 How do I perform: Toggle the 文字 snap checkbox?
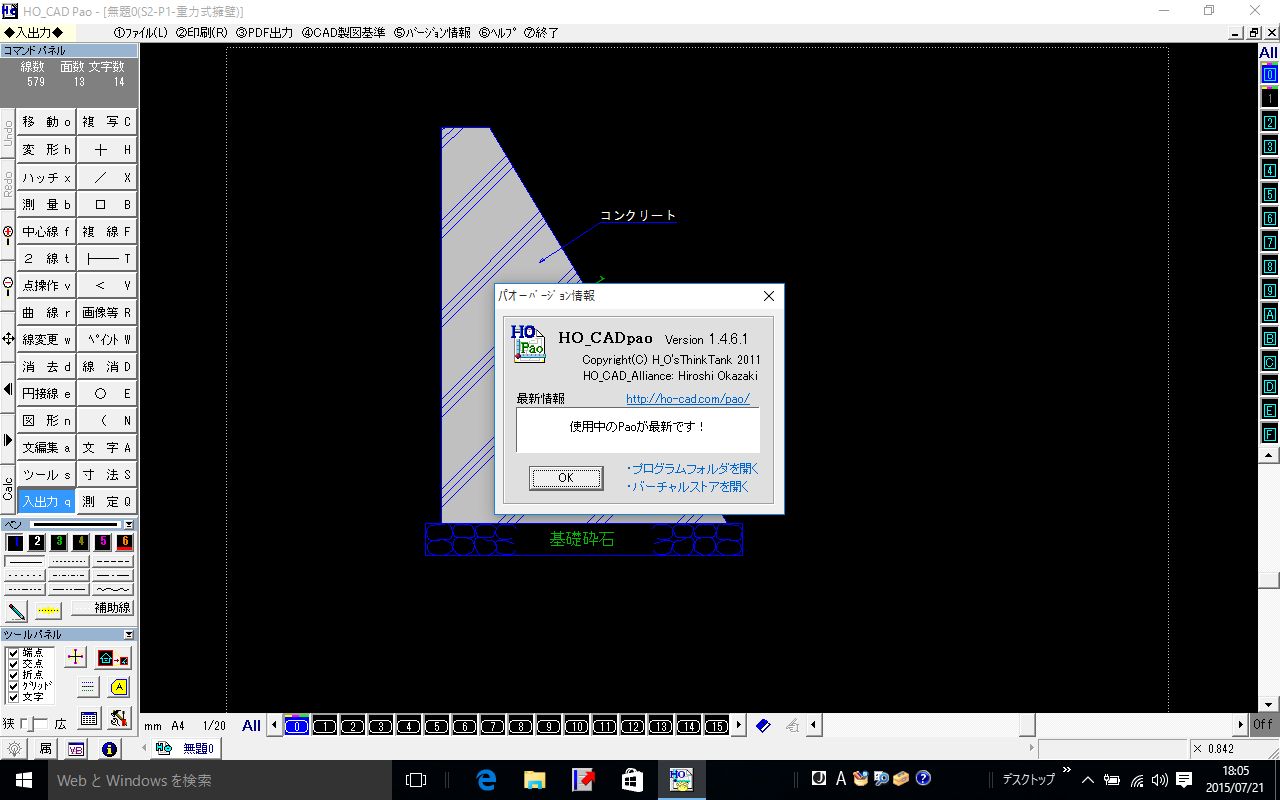(14, 697)
